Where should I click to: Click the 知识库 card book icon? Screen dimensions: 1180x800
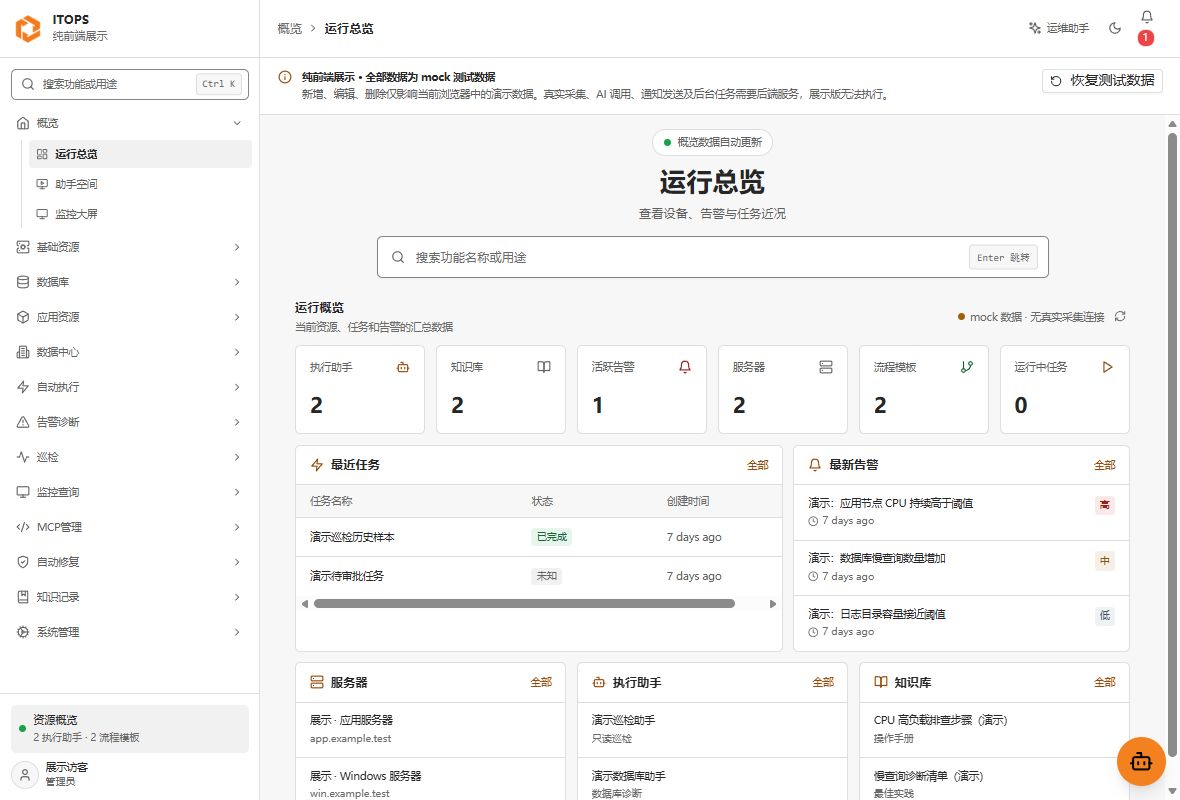point(543,367)
